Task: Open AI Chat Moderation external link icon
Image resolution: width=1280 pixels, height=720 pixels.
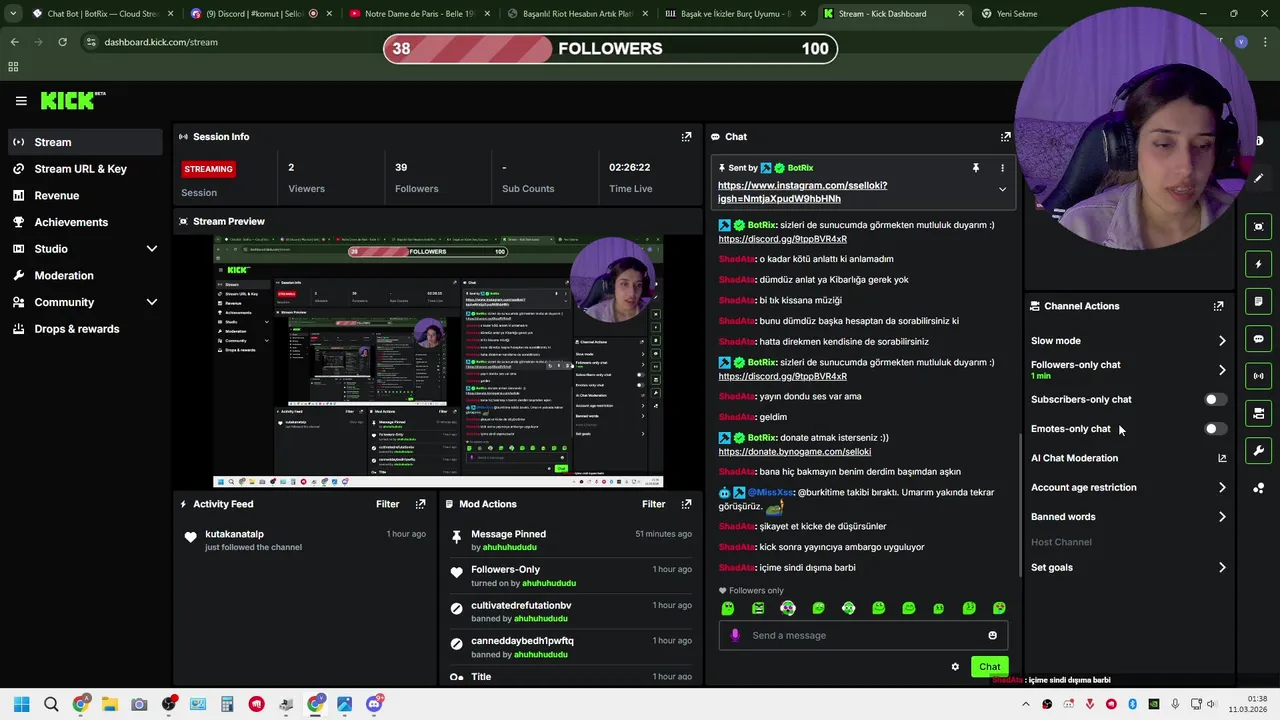Action: [1222, 458]
